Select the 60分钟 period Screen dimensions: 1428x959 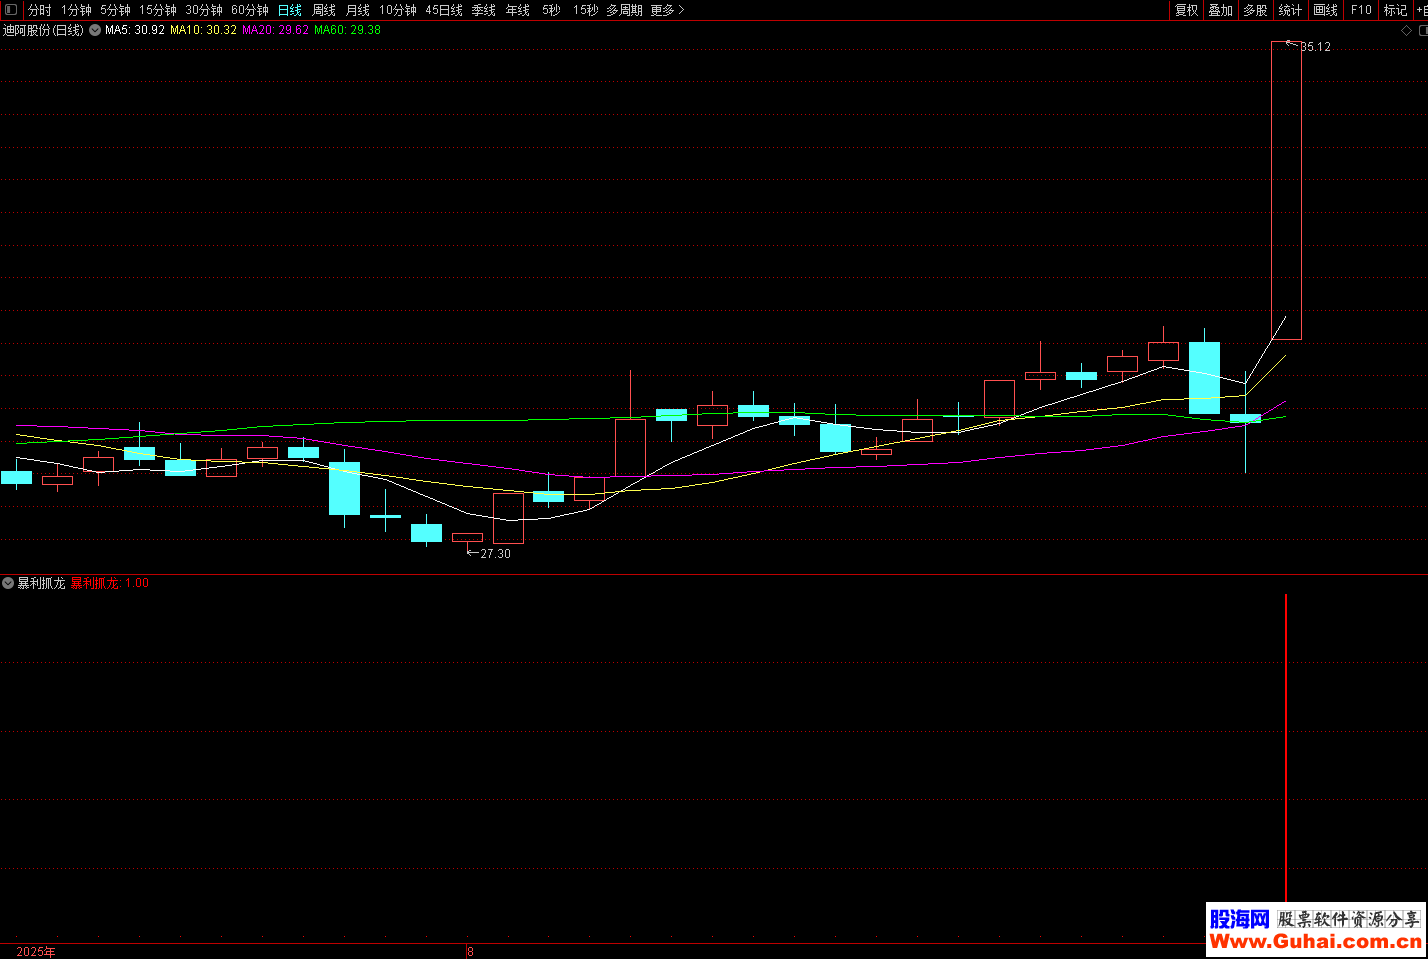[250, 10]
